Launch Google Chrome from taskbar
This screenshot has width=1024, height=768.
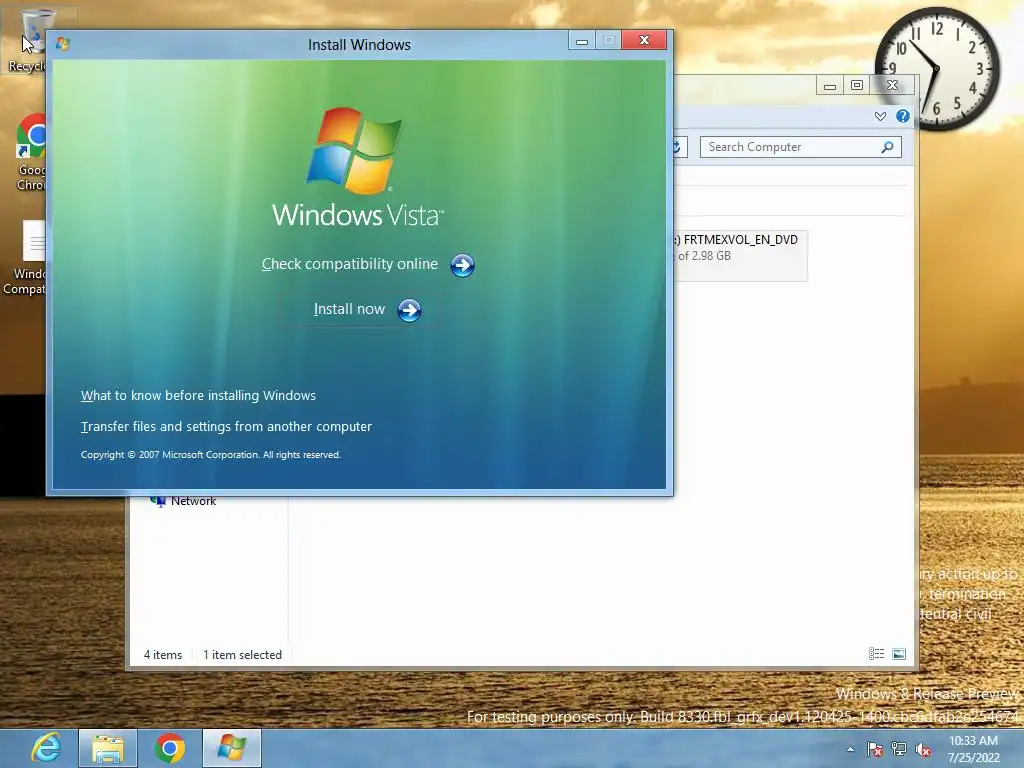[x=170, y=748]
